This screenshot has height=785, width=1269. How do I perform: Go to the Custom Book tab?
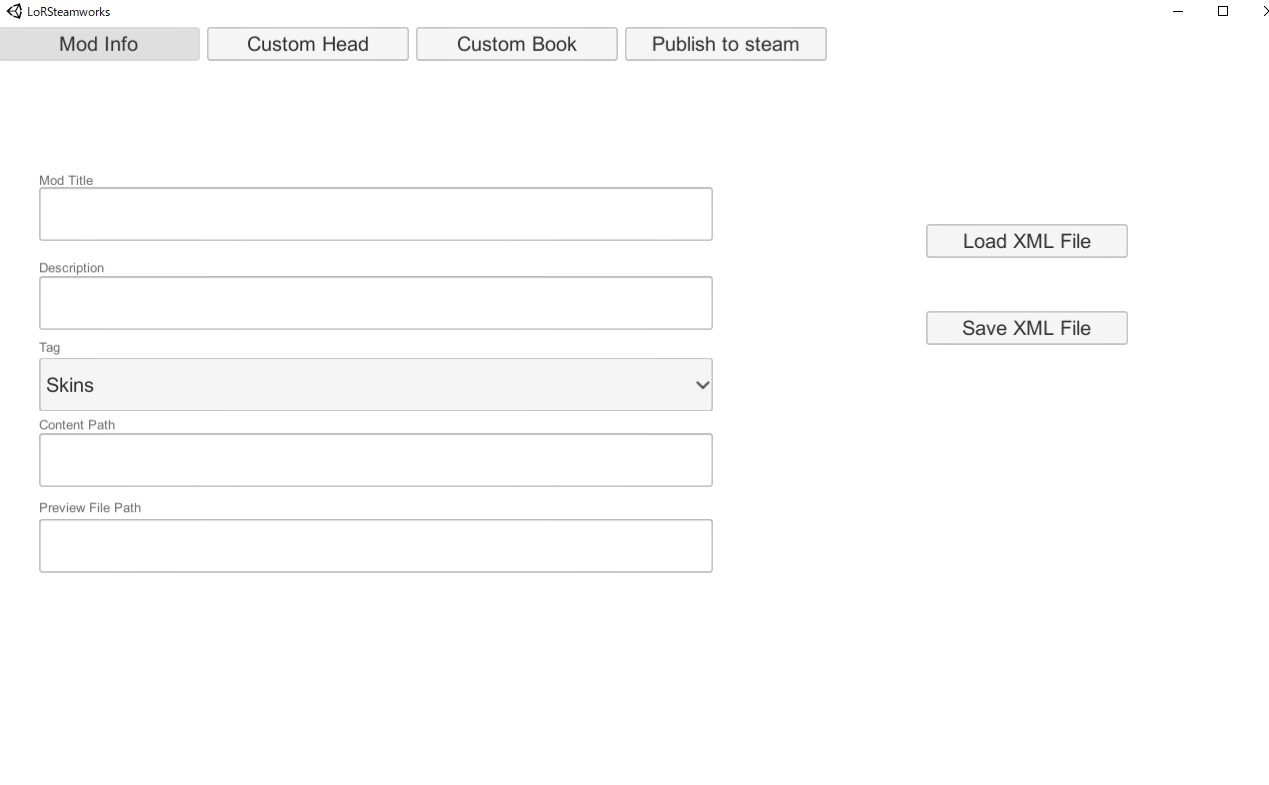pos(517,44)
